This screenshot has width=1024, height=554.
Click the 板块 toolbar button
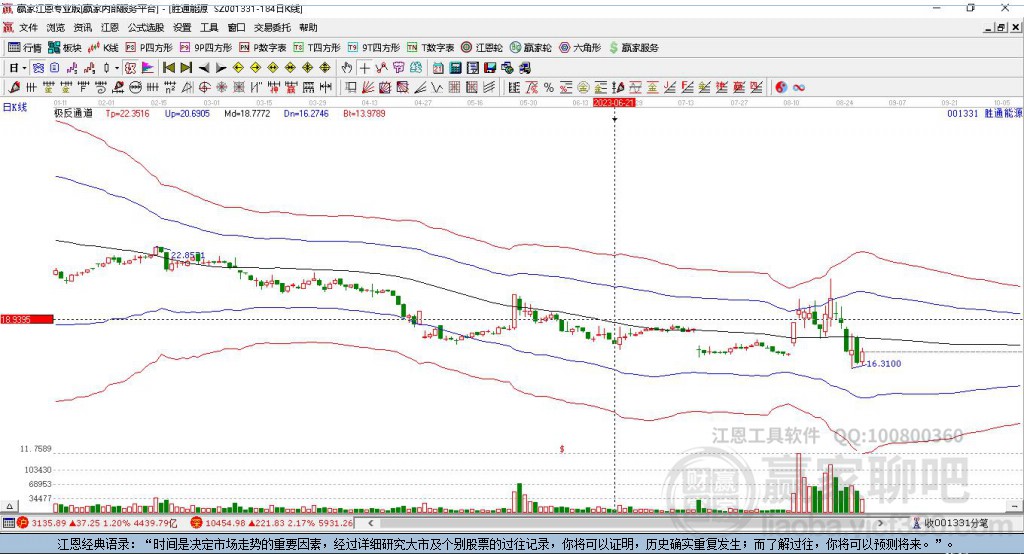coord(65,48)
